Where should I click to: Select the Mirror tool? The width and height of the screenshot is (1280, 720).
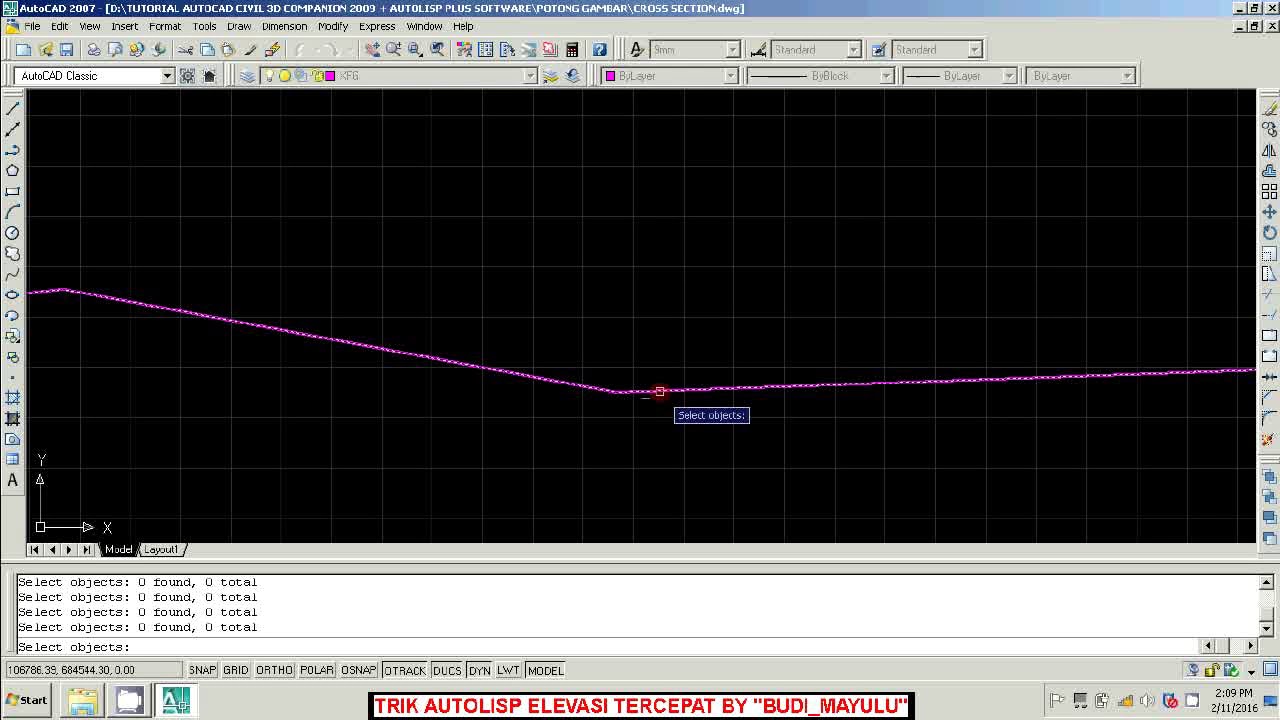point(1269,150)
